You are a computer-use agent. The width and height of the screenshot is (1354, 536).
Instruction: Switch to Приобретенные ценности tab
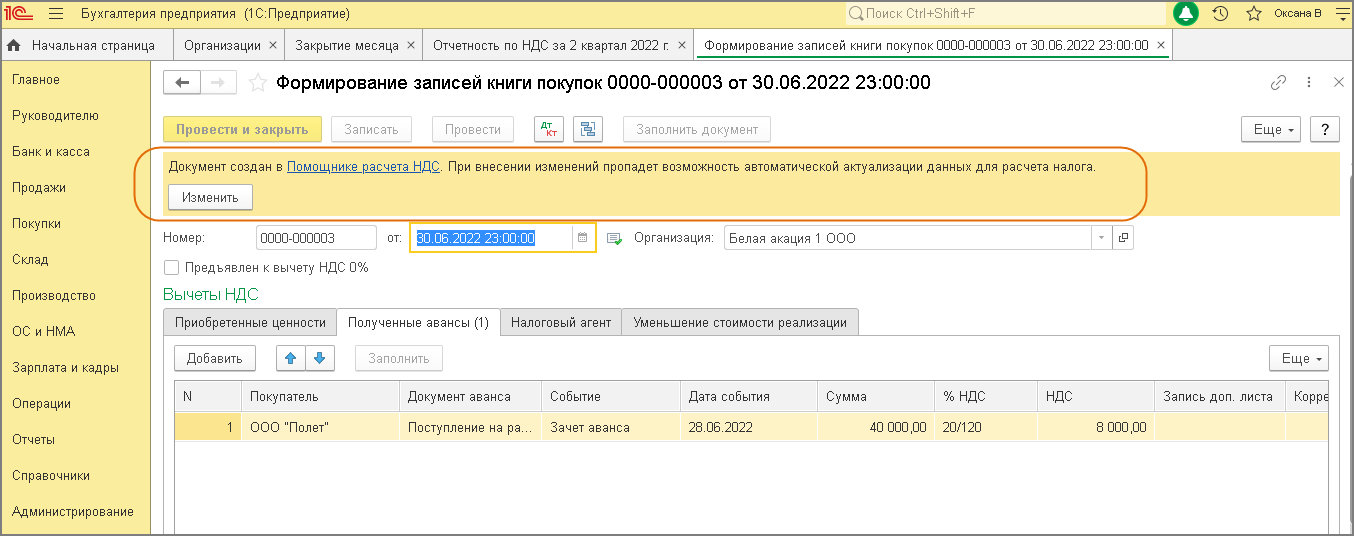click(x=250, y=322)
